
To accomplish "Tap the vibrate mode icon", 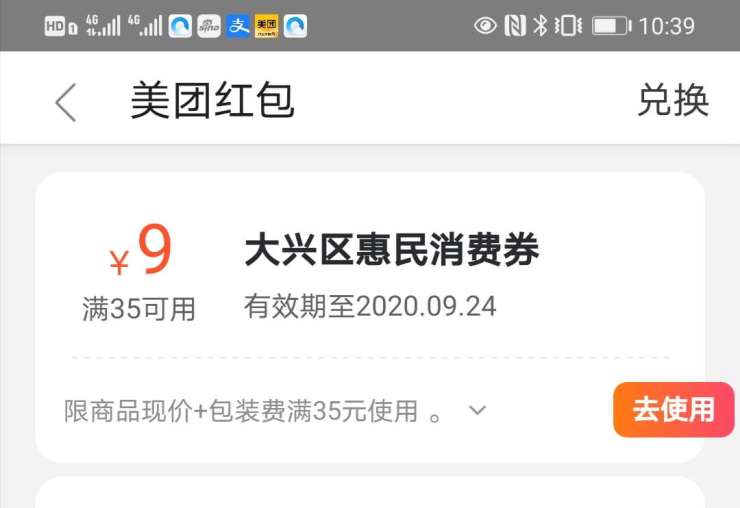I will 568,25.
